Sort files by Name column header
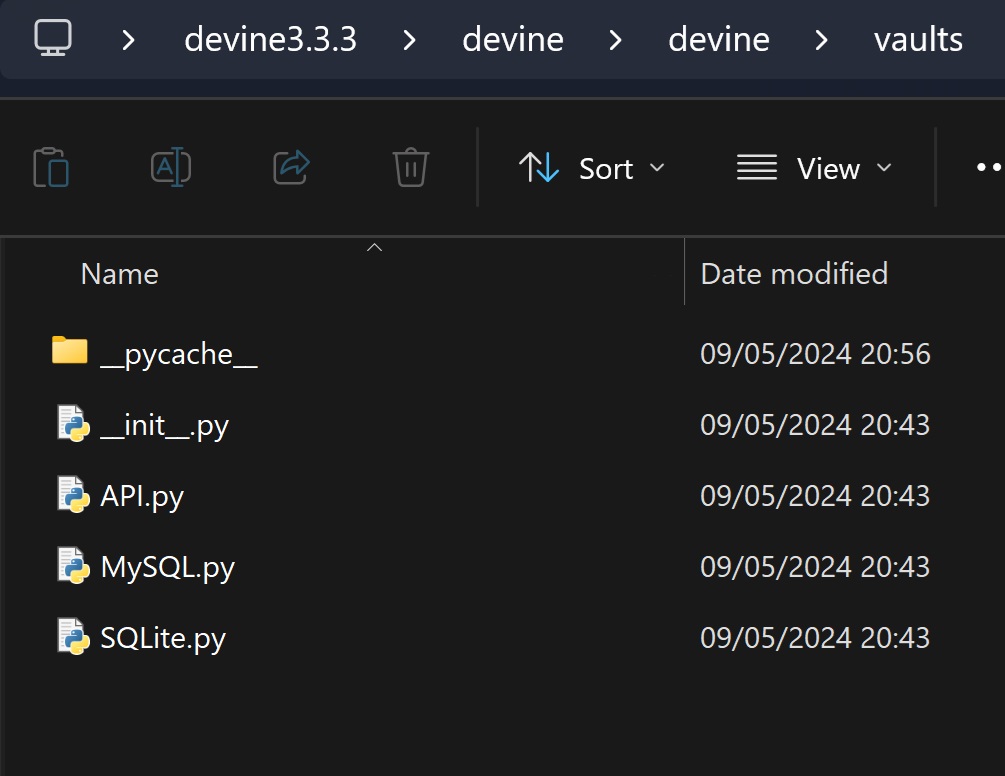The width and height of the screenshot is (1005, 776). click(x=120, y=274)
